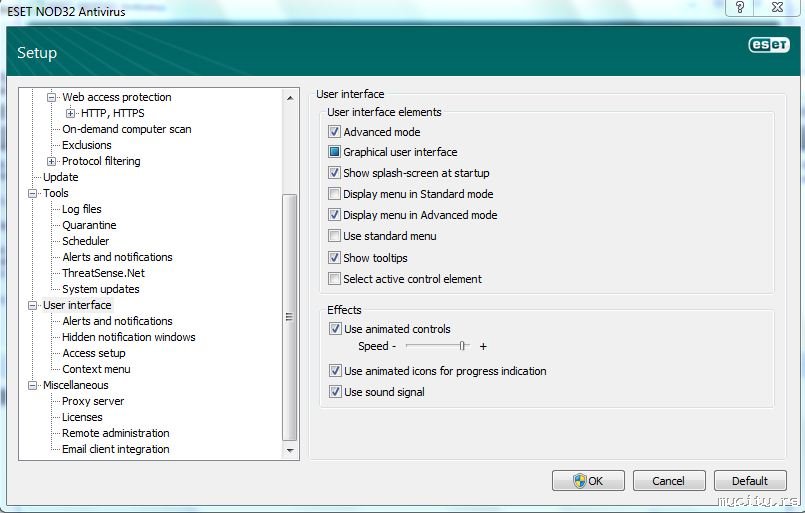The height and width of the screenshot is (513, 805).
Task: Select Email client integration item
Action: 116,449
